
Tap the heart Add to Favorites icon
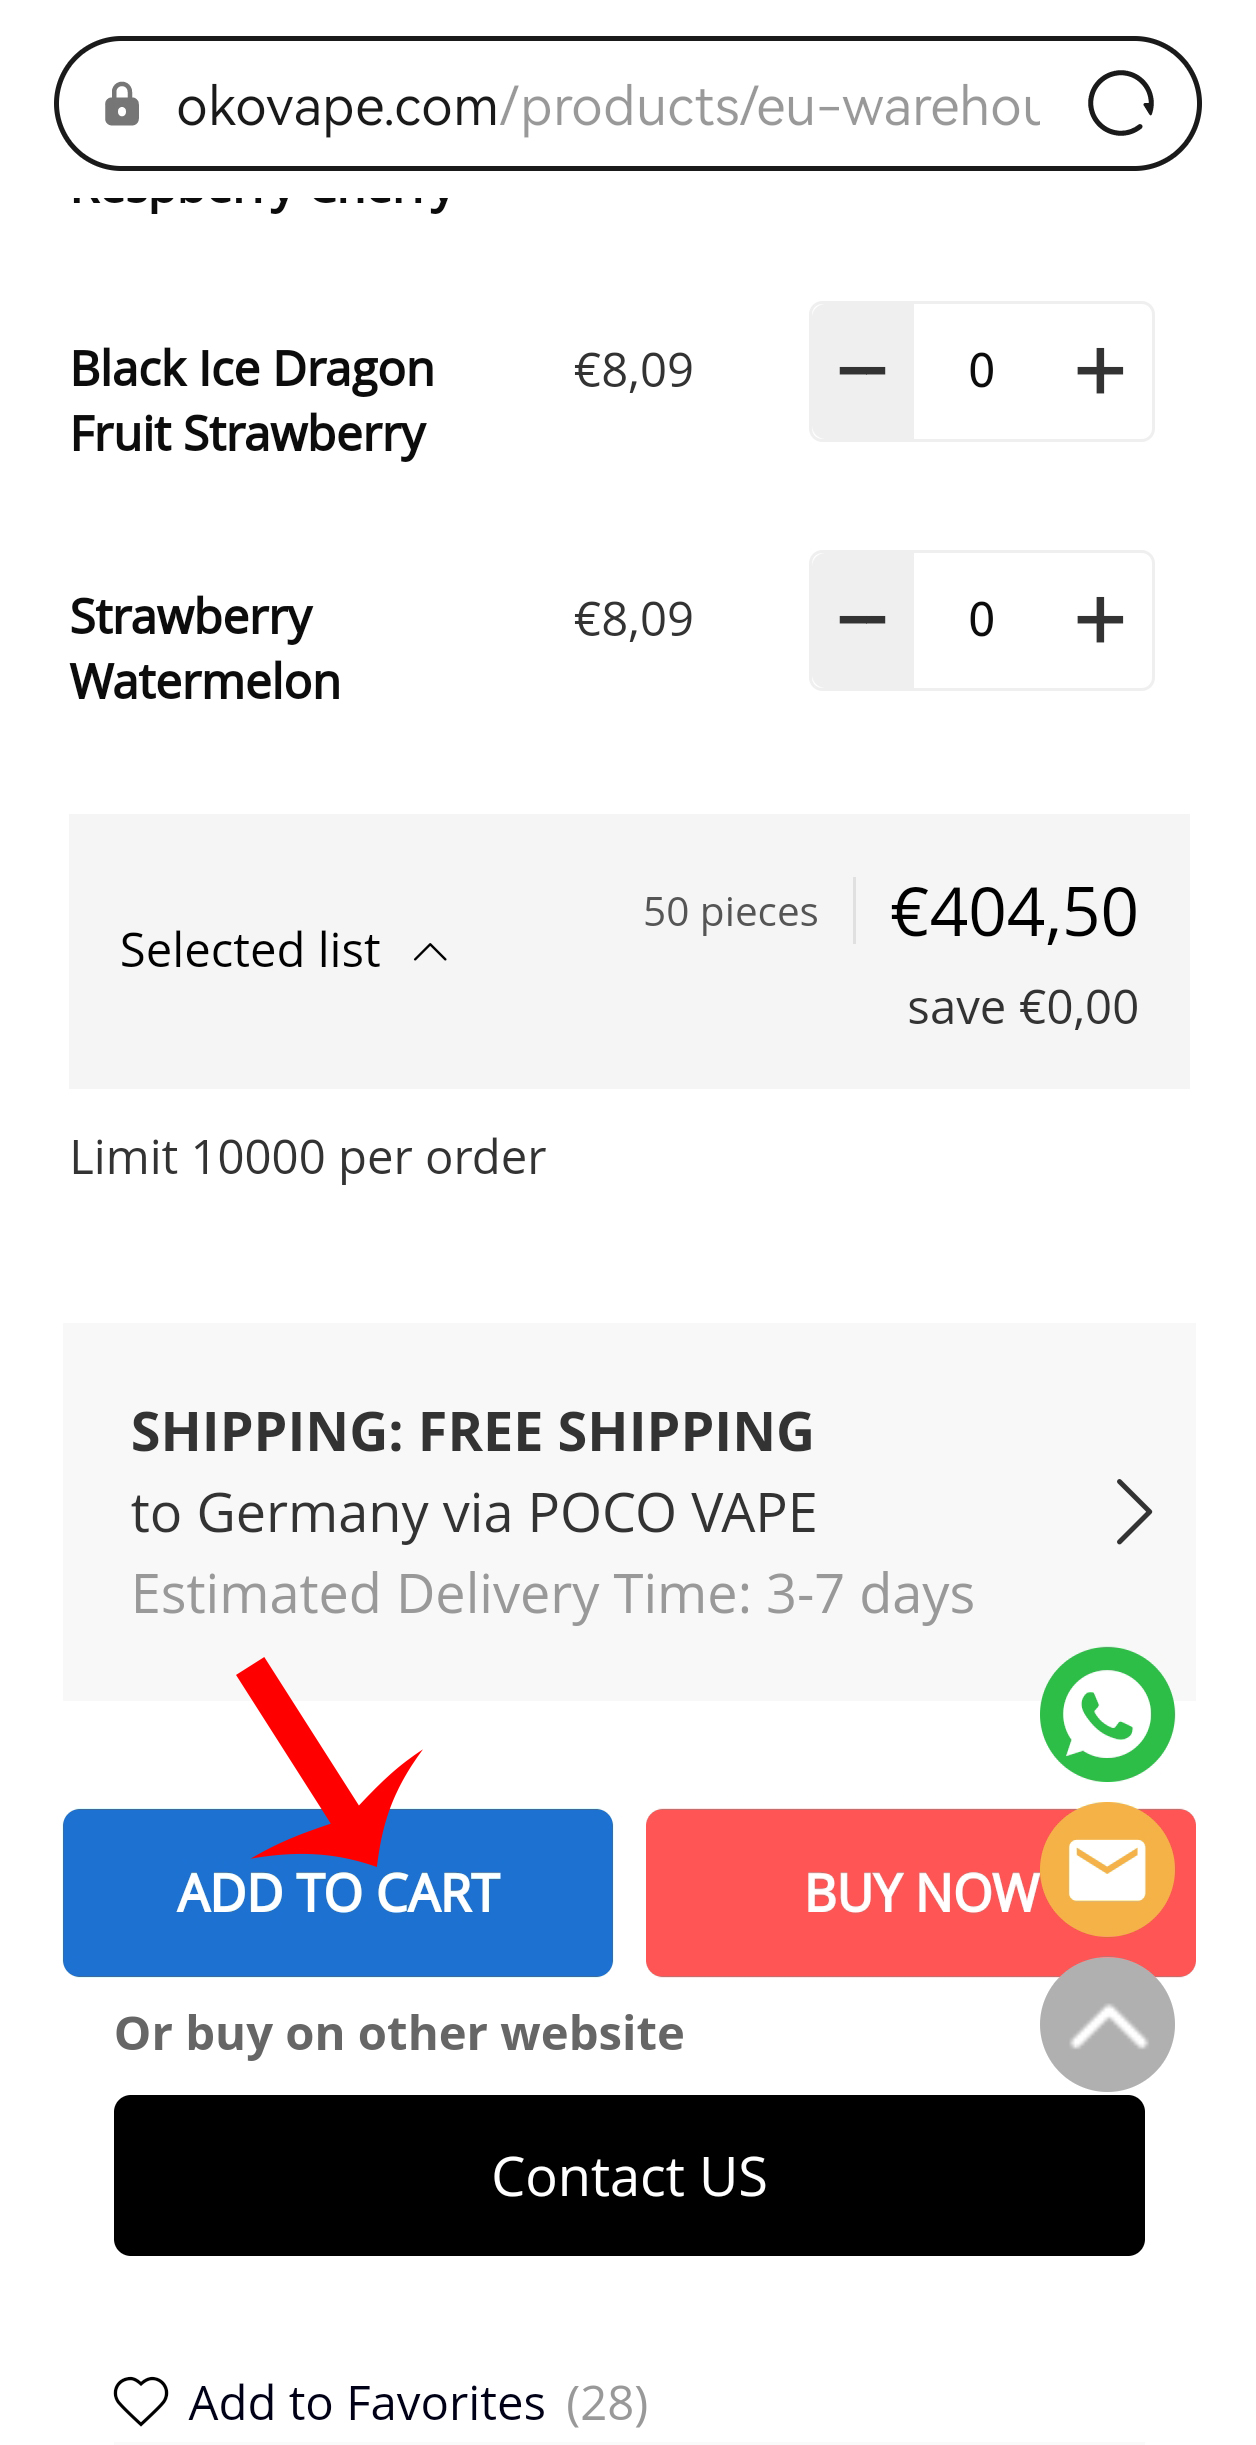pyautogui.click(x=141, y=2402)
